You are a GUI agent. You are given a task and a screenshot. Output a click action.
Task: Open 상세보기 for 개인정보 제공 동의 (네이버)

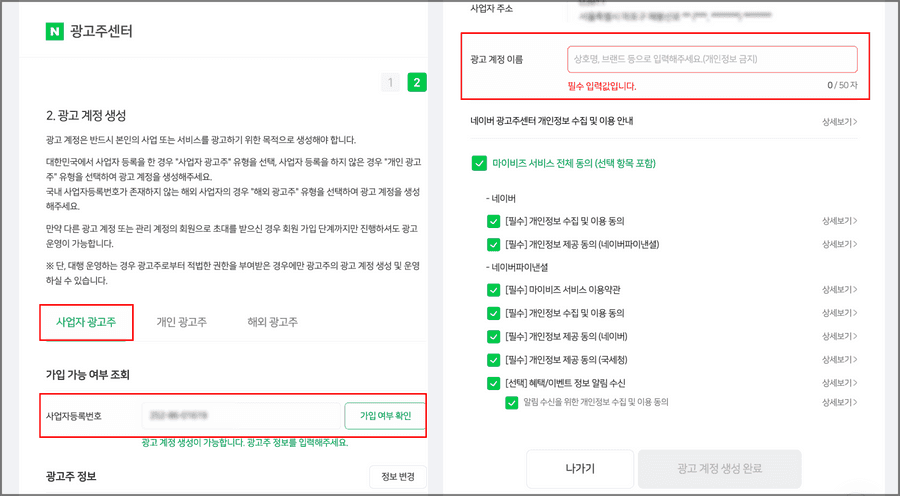840,336
